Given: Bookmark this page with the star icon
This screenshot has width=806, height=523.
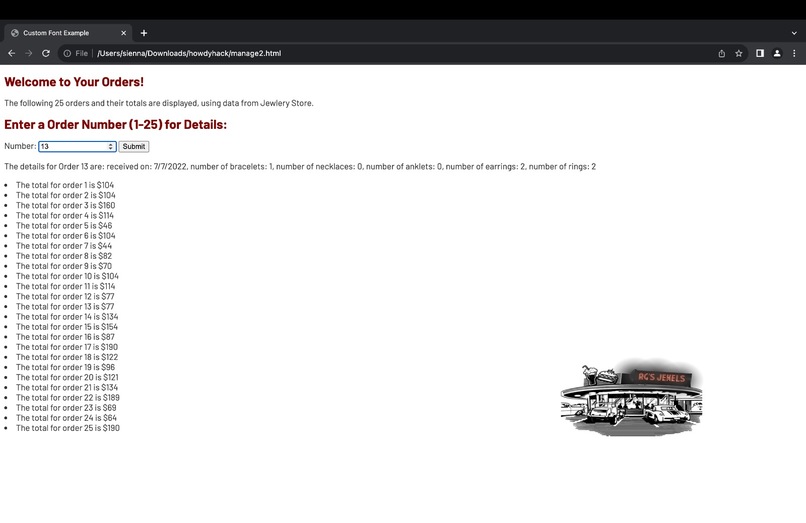Looking at the screenshot, I should pos(739,53).
